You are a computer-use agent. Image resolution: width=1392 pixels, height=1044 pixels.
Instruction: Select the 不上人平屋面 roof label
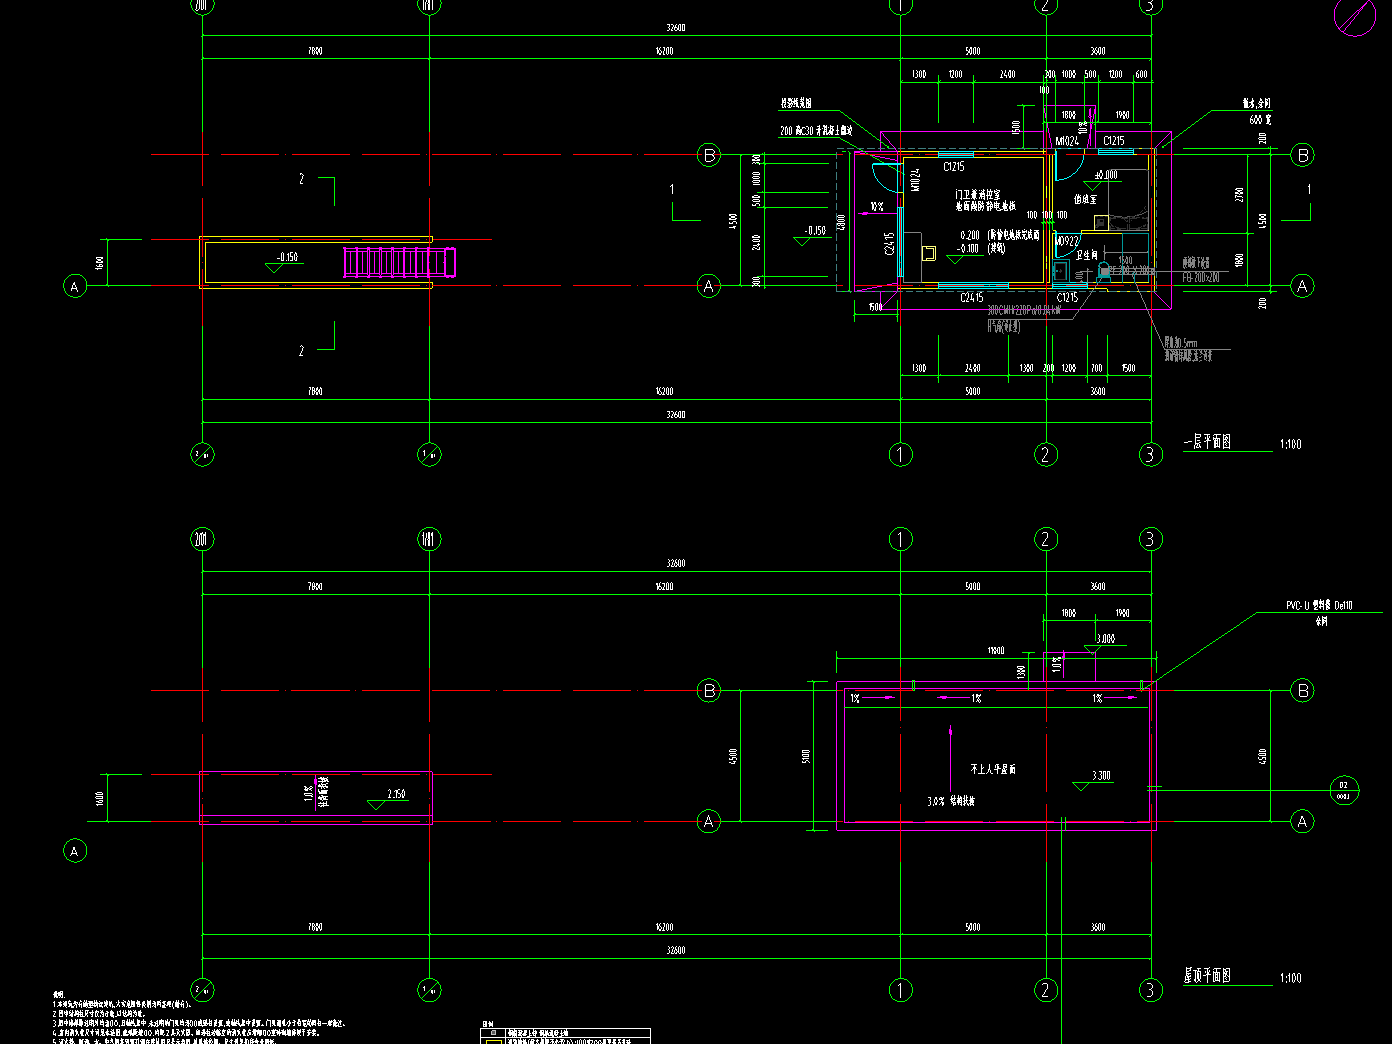(x=992, y=769)
